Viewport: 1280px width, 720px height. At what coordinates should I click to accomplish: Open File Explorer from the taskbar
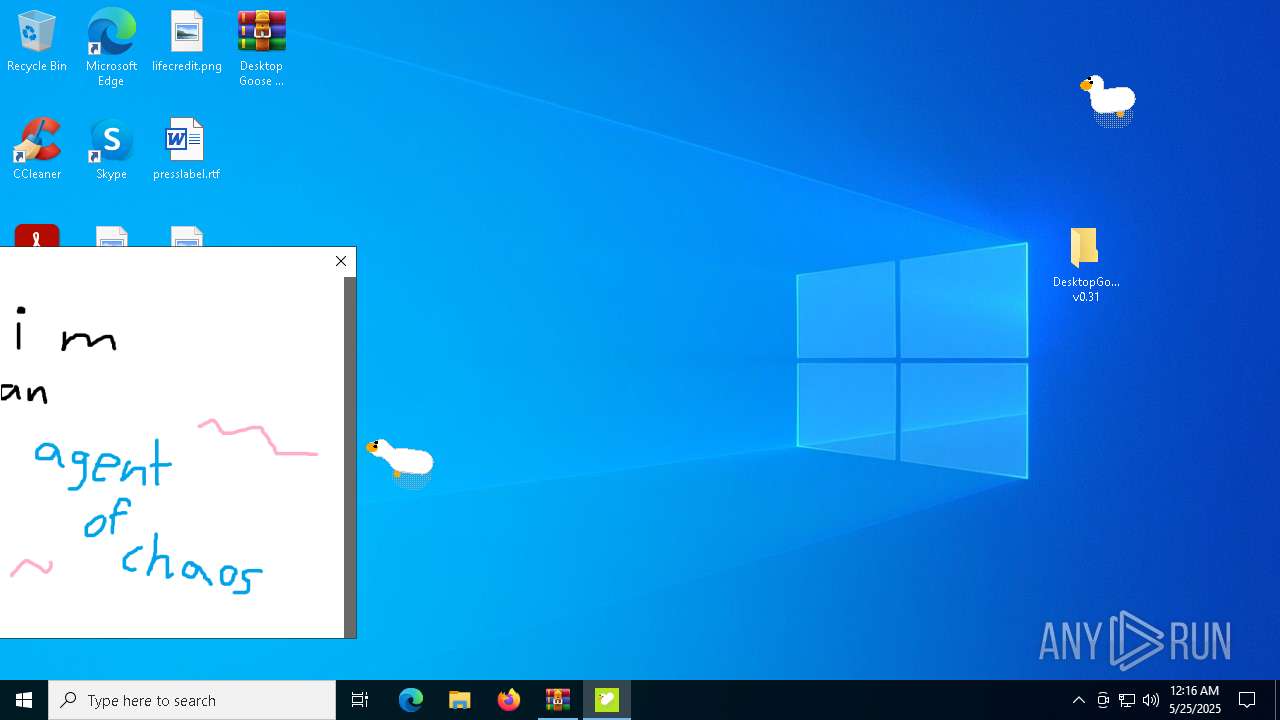[x=460, y=700]
